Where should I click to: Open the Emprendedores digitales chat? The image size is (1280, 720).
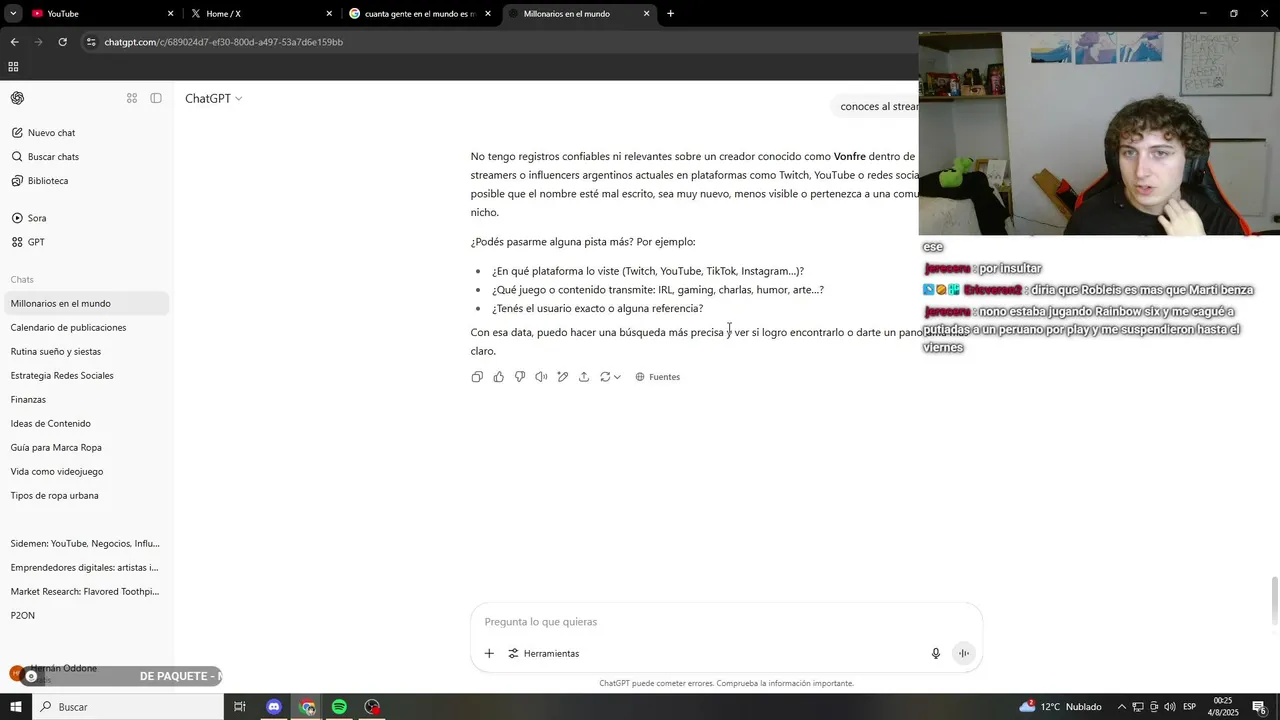point(85,567)
